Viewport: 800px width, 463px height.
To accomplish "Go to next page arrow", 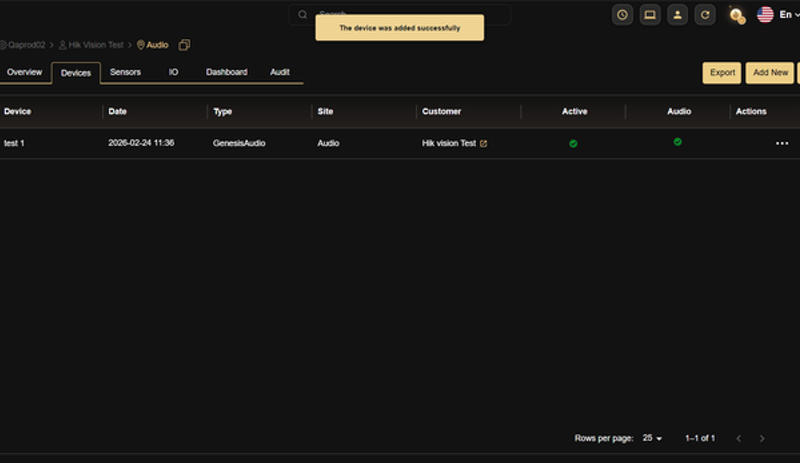I will click(x=762, y=438).
